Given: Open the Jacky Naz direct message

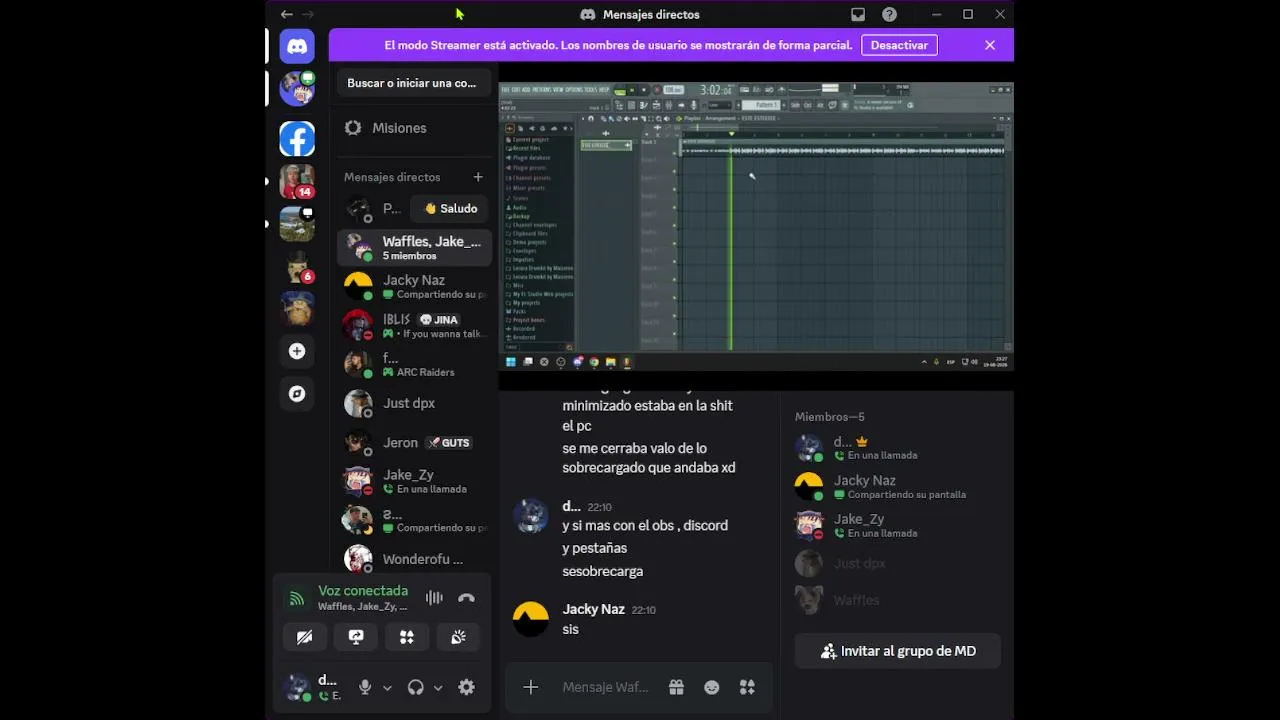Looking at the screenshot, I should [414, 287].
